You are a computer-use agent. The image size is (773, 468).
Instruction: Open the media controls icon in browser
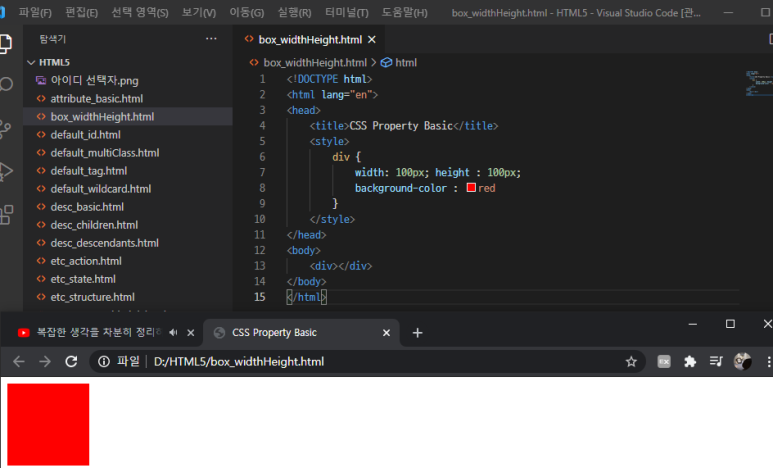[x=716, y=361]
